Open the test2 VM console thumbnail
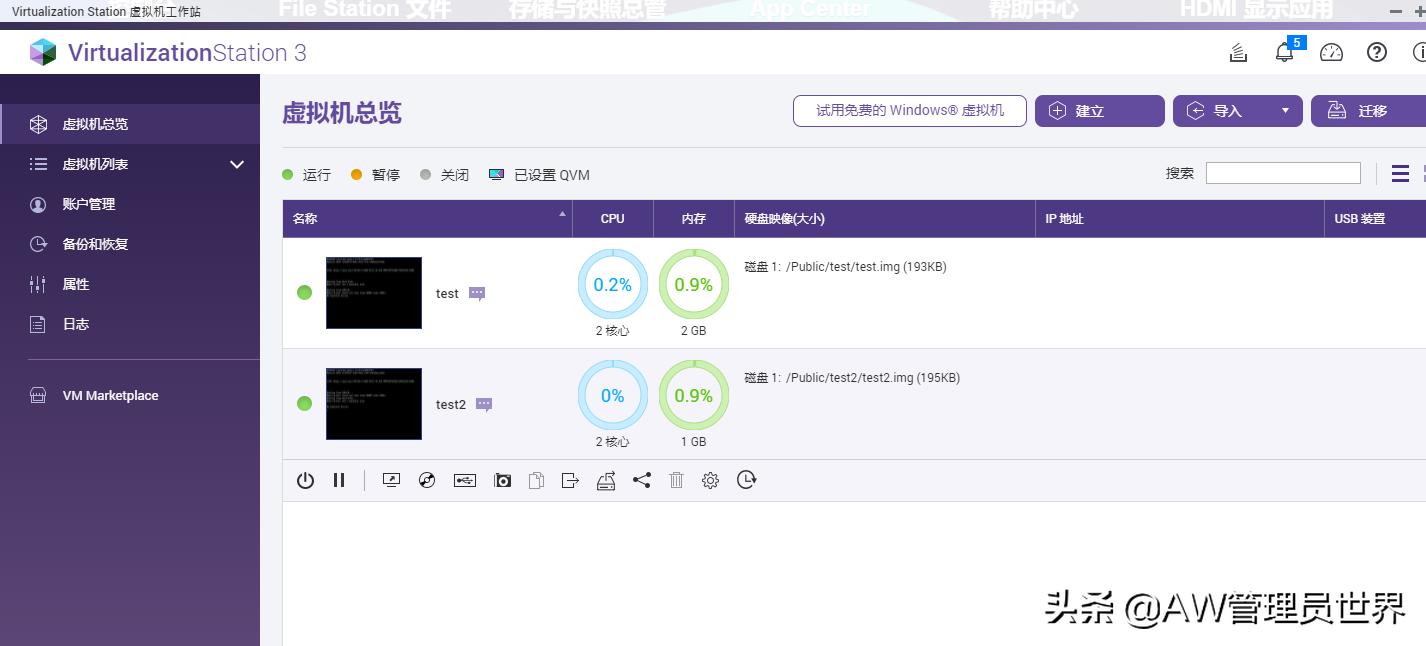Viewport: 1426px width, 646px height. 374,404
